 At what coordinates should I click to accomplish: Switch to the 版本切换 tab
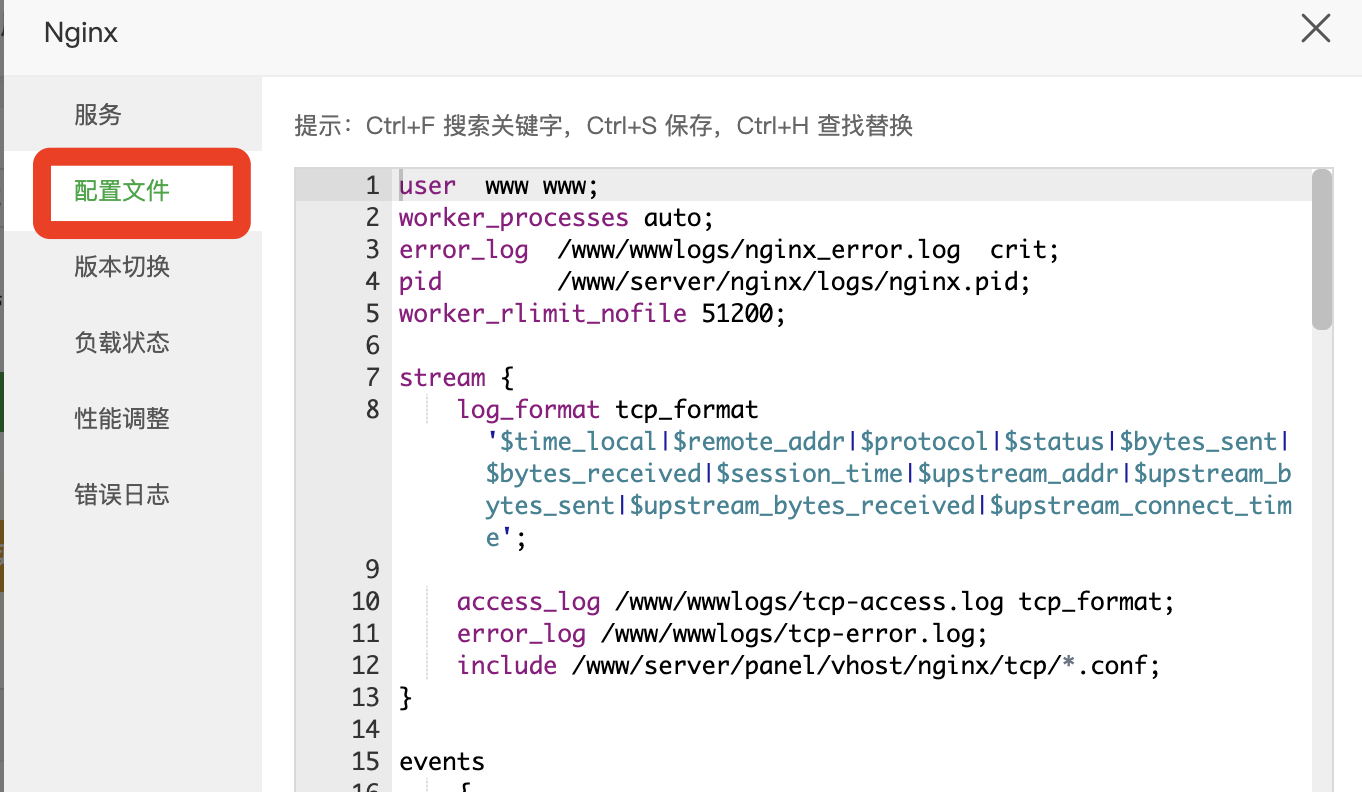tap(122, 267)
